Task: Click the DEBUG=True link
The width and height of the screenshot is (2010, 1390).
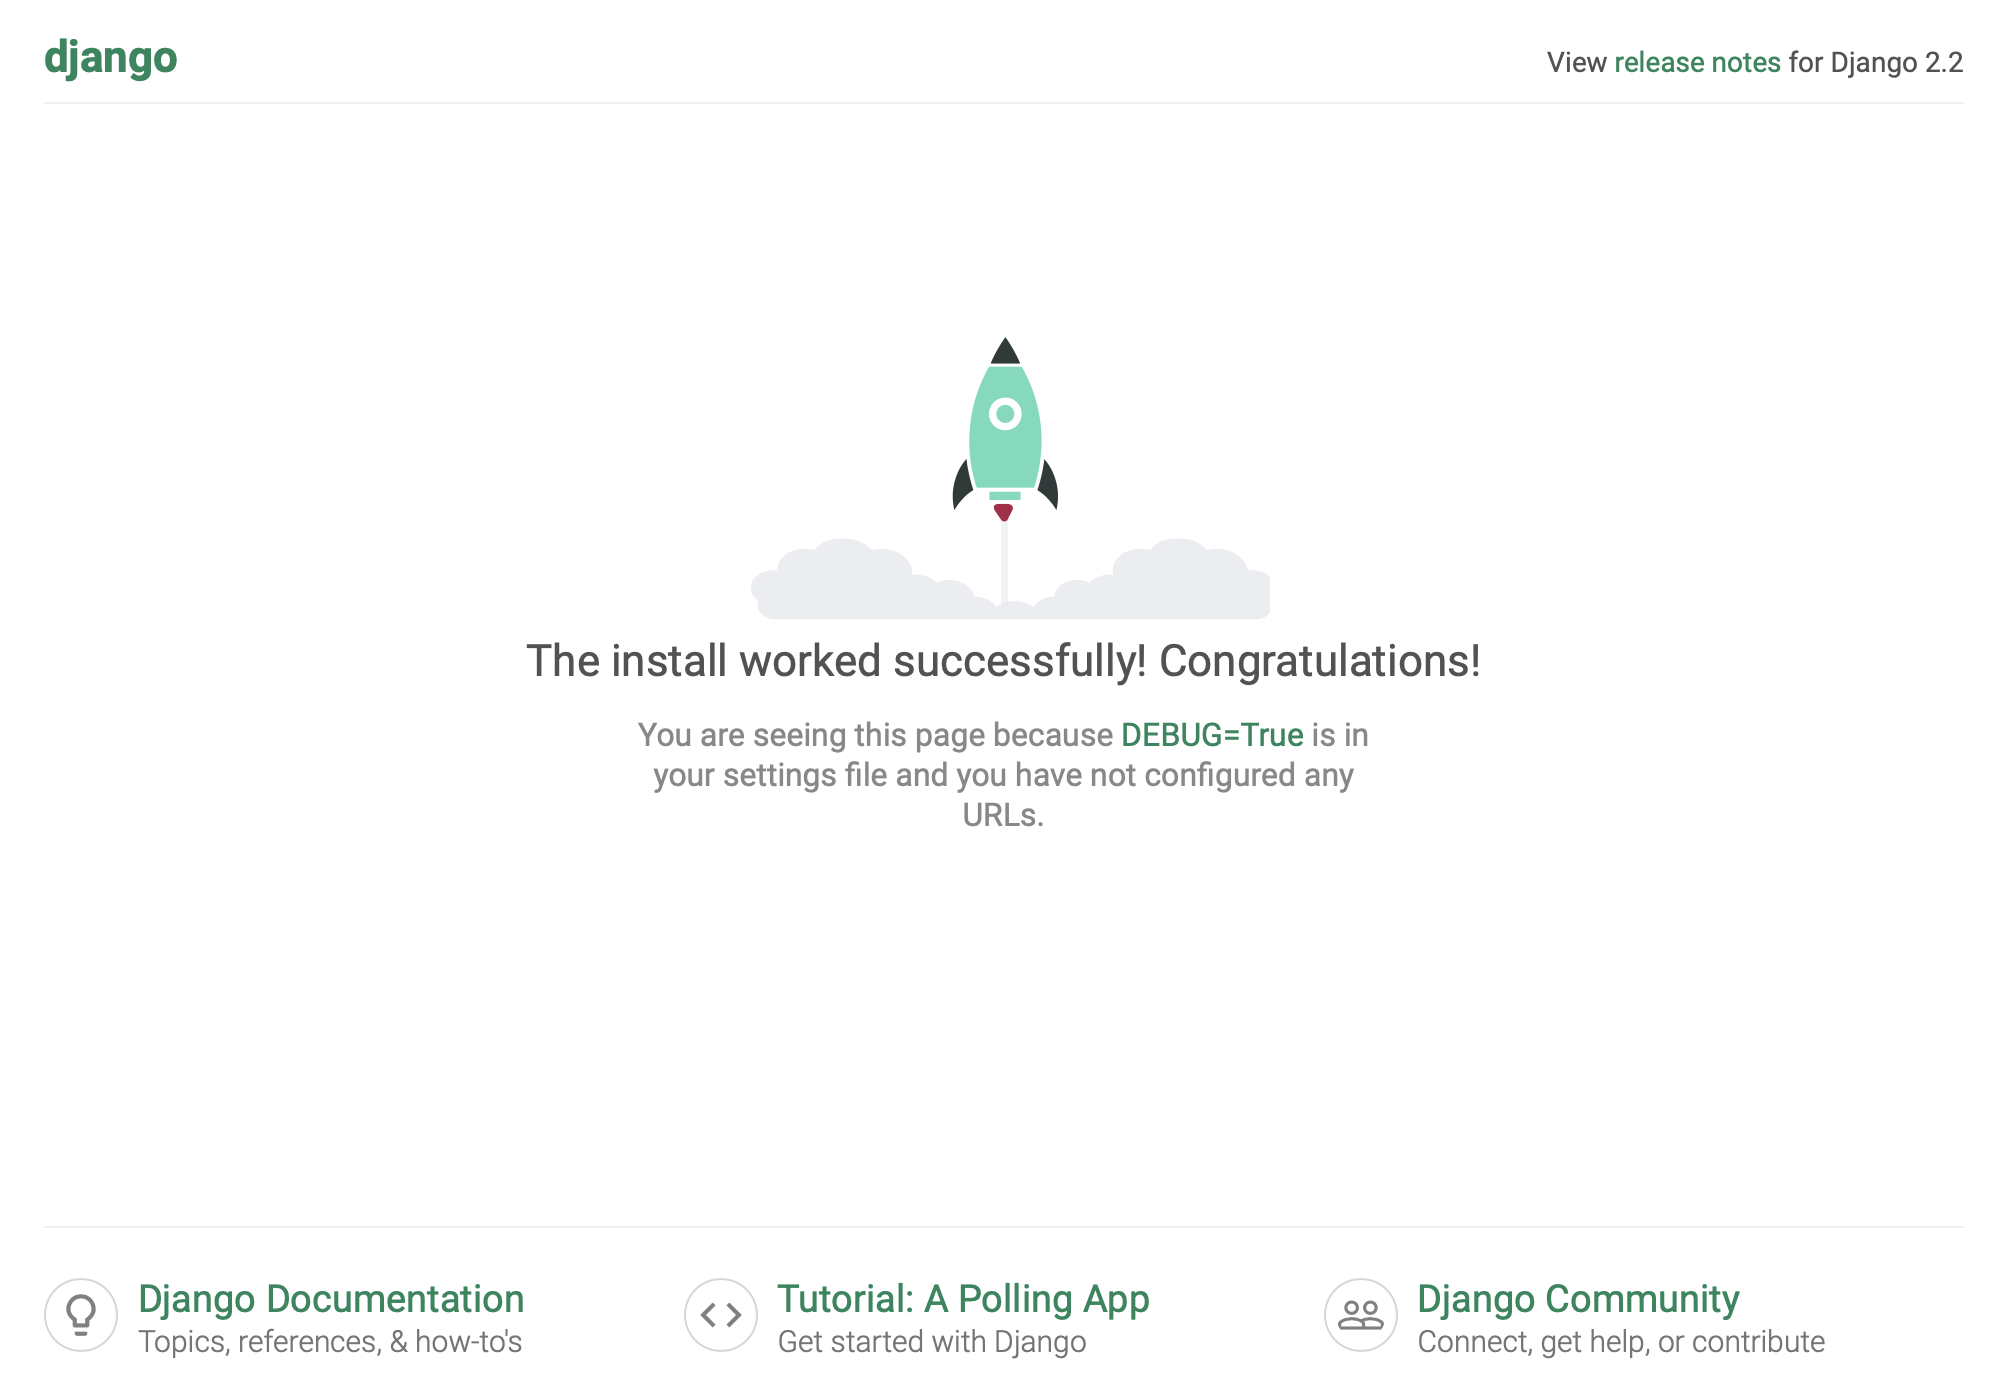Action: 1212,735
